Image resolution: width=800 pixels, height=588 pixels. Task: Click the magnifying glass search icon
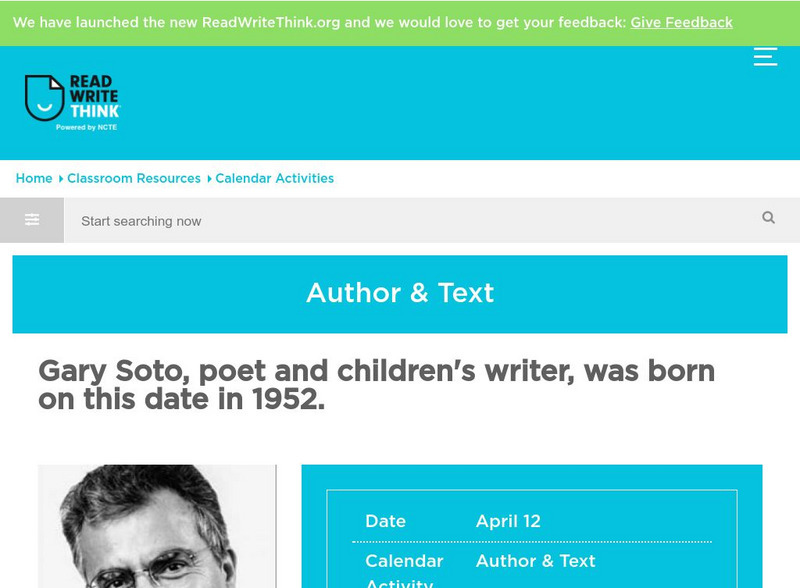point(768,218)
